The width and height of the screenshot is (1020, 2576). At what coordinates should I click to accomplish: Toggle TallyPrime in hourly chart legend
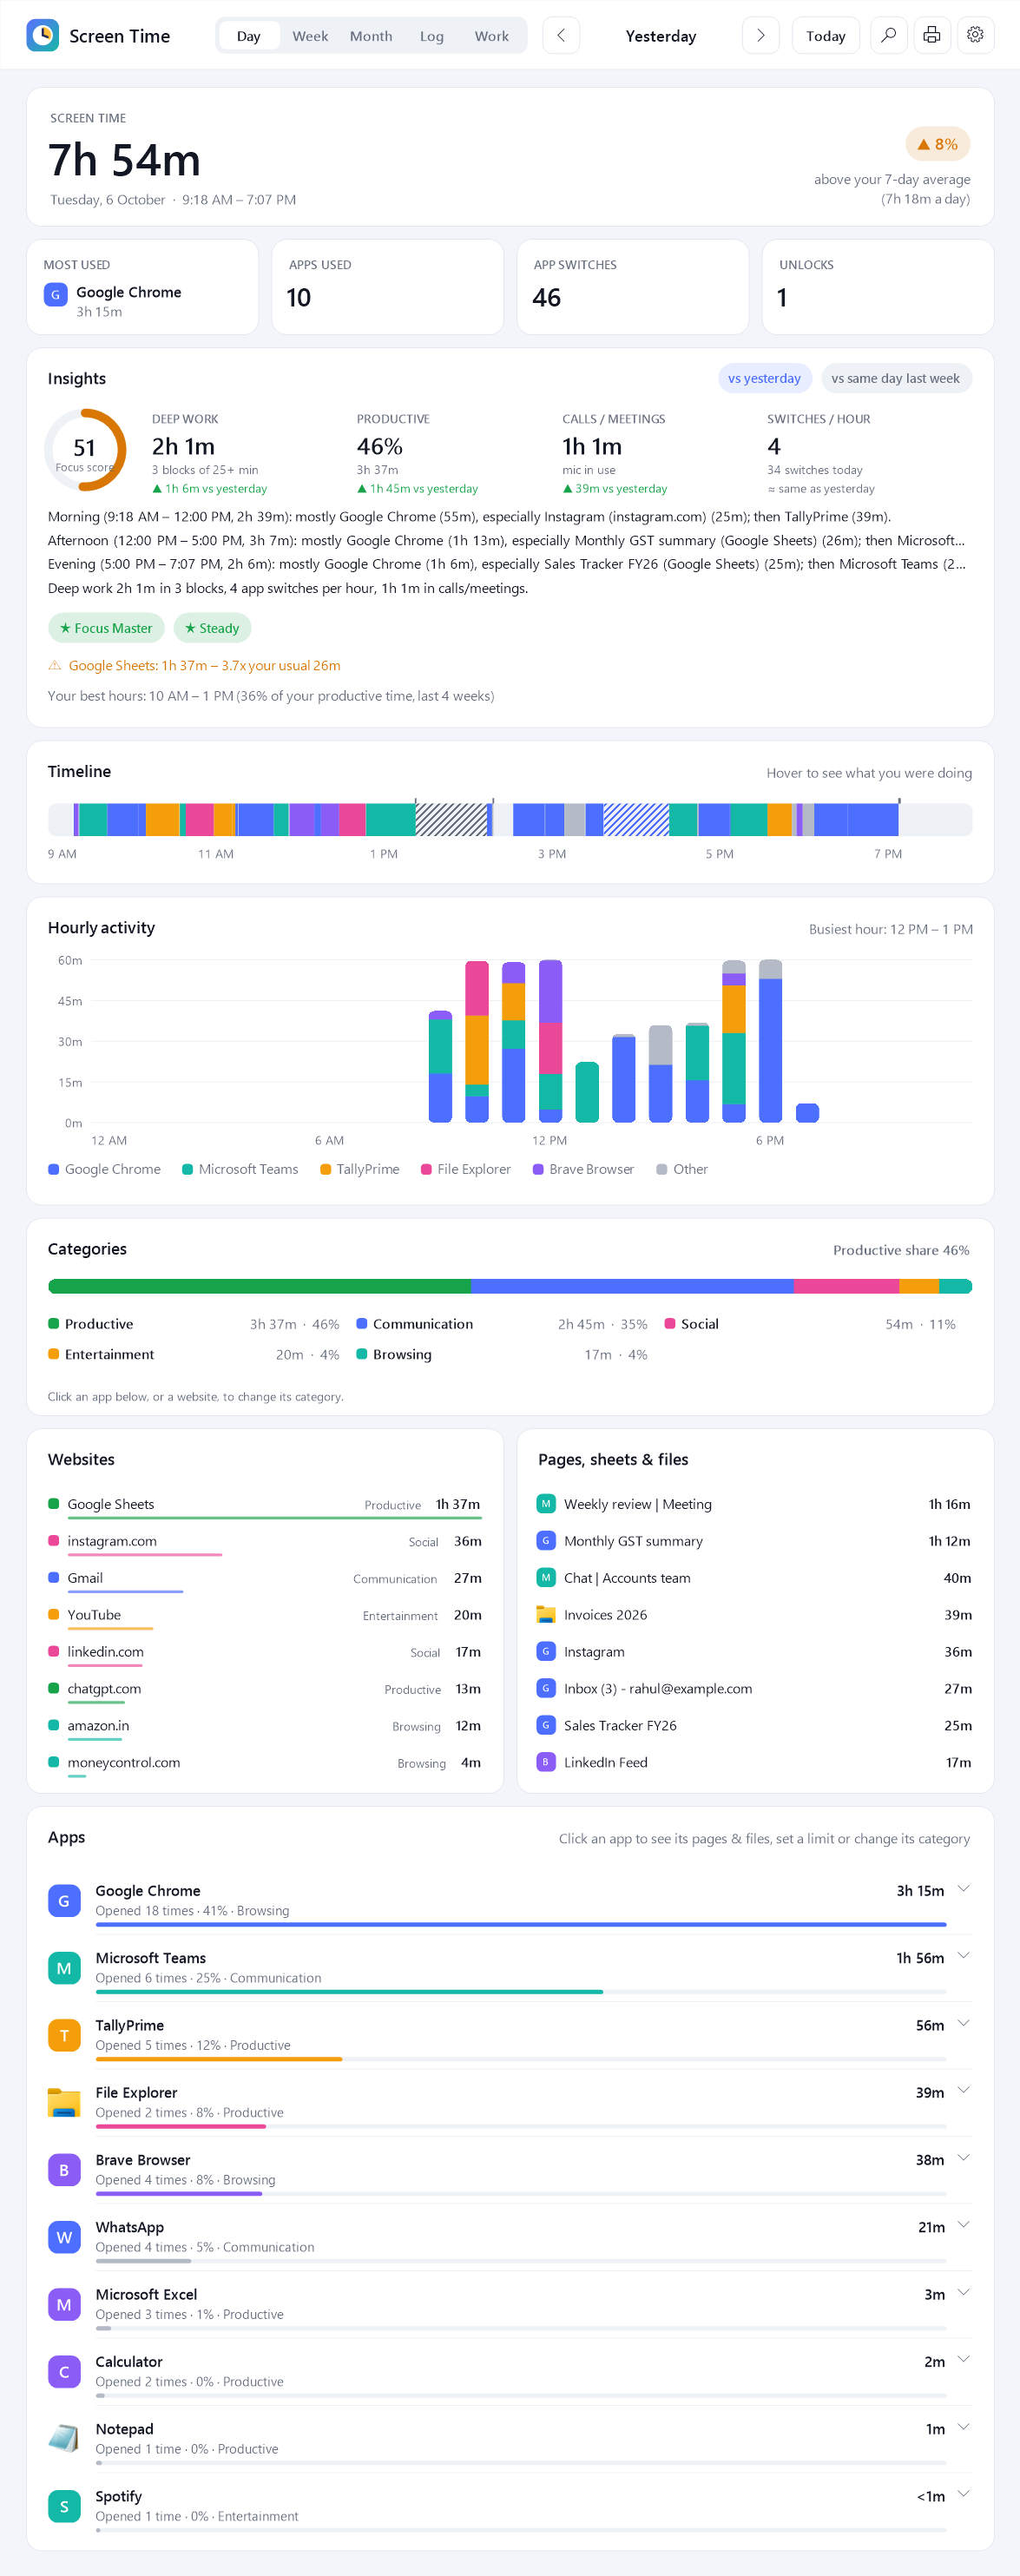pos(360,1169)
